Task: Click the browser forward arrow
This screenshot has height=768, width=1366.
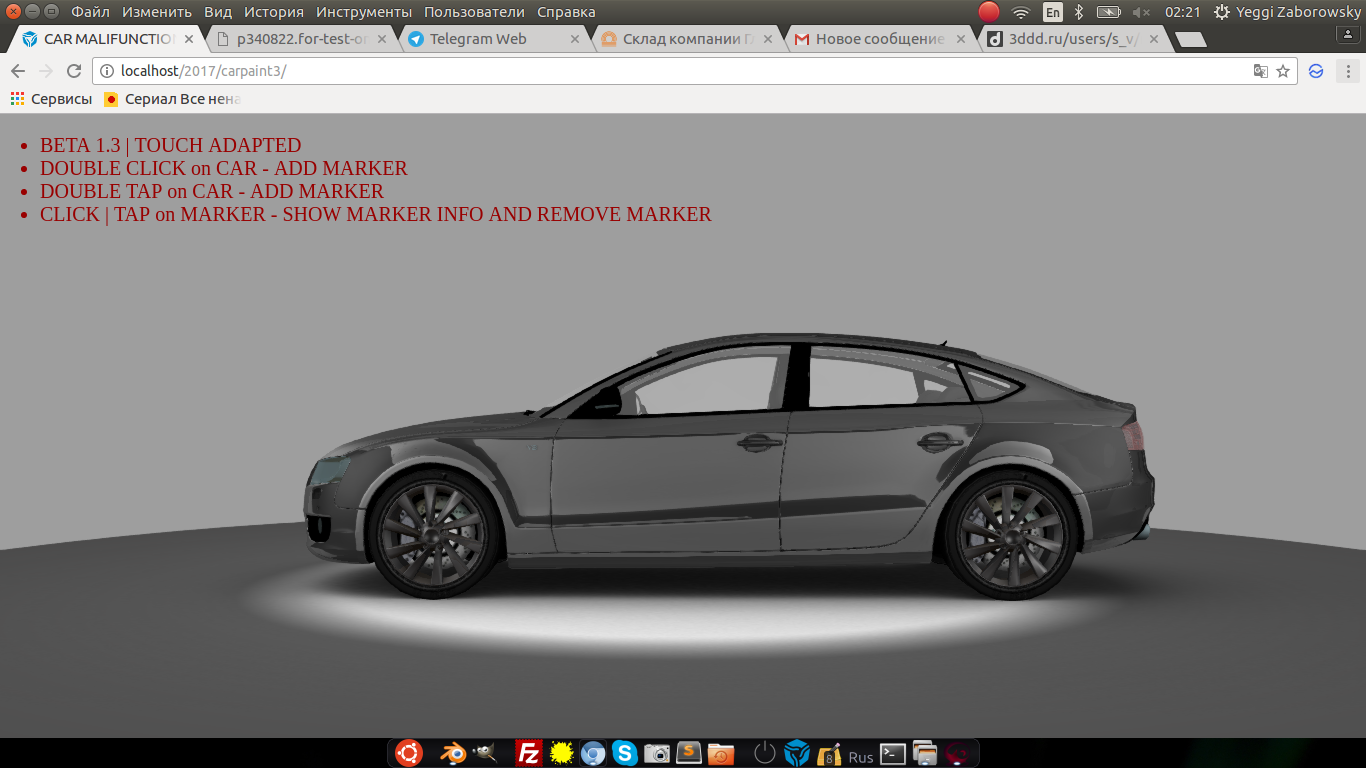Action: [x=45, y=71]
